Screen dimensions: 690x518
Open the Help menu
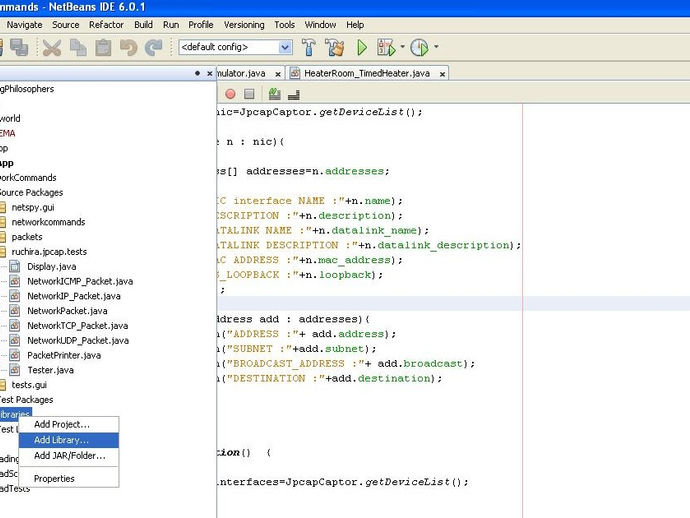point(355,25)
